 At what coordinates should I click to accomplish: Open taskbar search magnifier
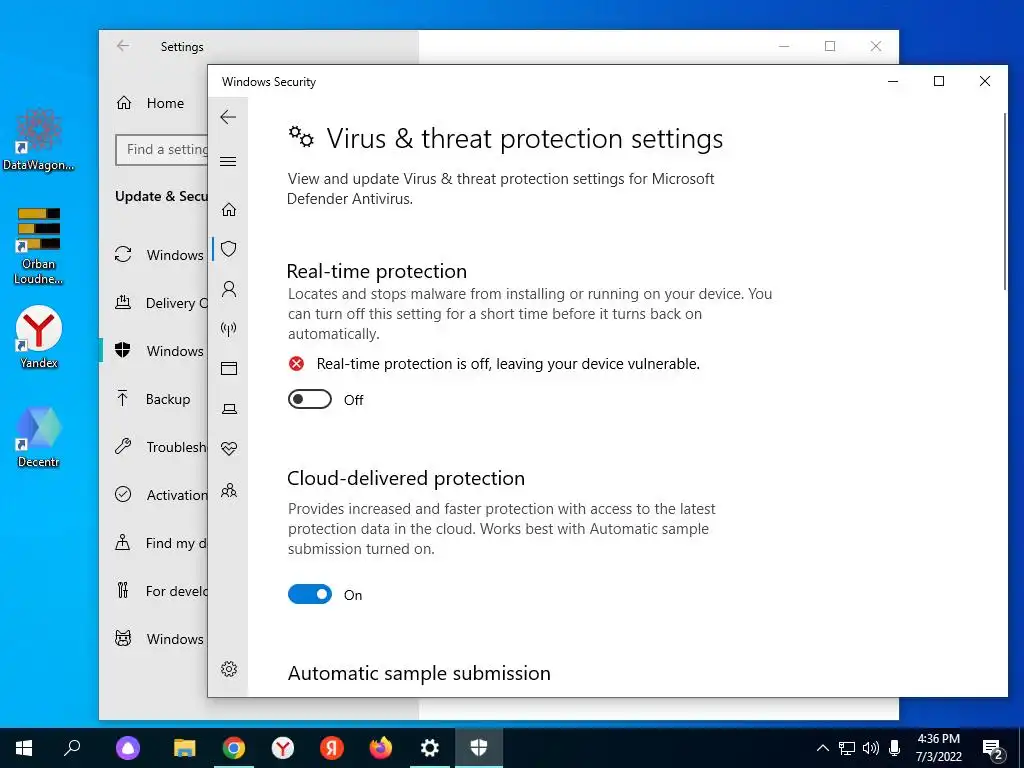(72, 748)
